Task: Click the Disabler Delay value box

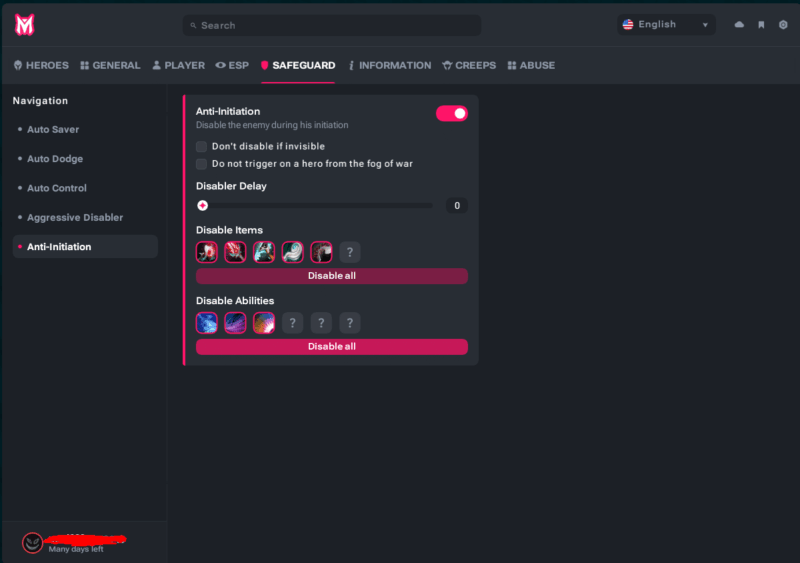Action: pyautogui.click(x=457, y=206)
